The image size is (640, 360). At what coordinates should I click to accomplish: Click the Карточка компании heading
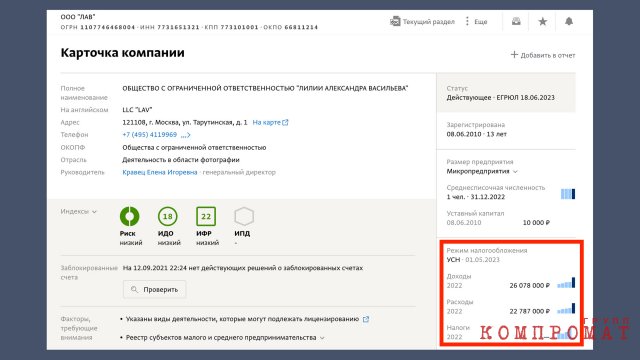click(x=122, y=53)
